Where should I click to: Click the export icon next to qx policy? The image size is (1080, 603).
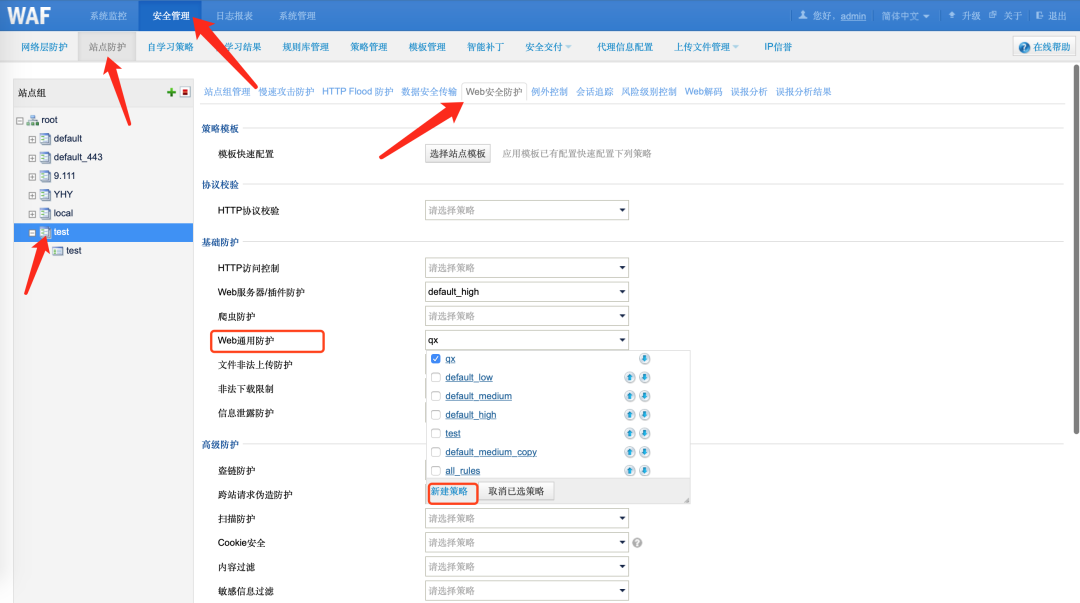click(x=645, y=358)
